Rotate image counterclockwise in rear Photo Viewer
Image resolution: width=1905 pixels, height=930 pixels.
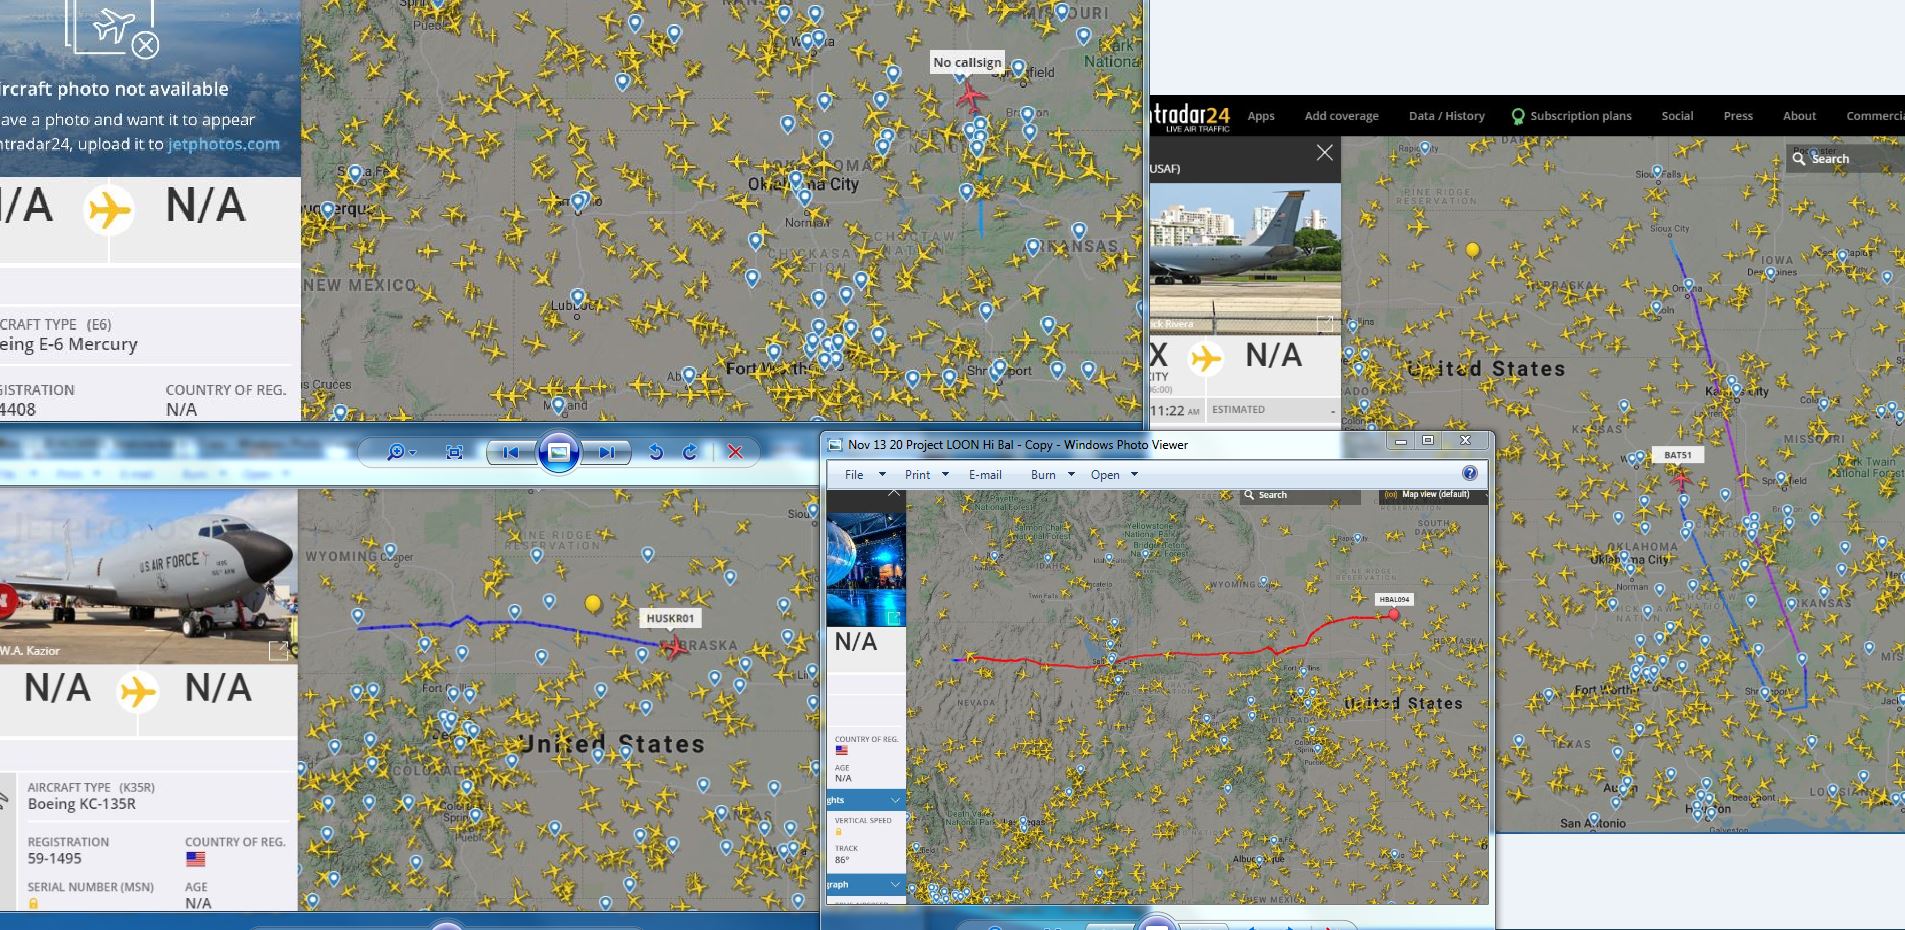pos(656,452)
